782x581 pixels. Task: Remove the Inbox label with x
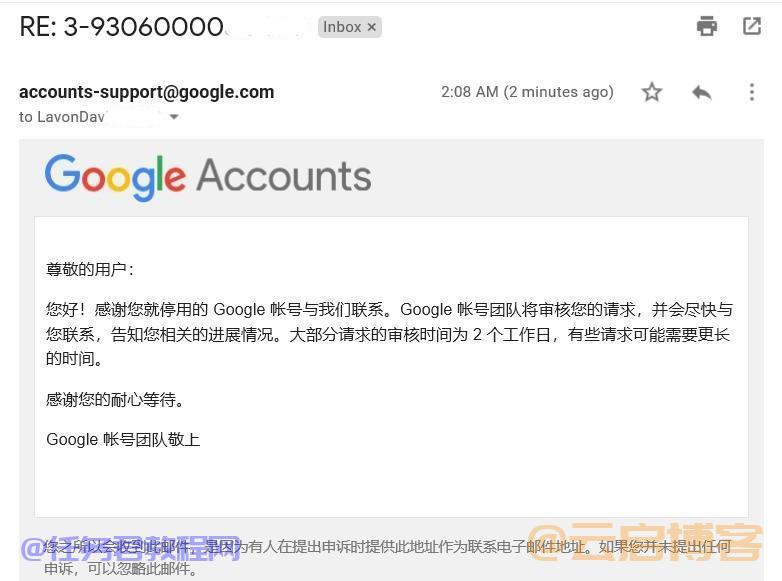coord(372,27)
